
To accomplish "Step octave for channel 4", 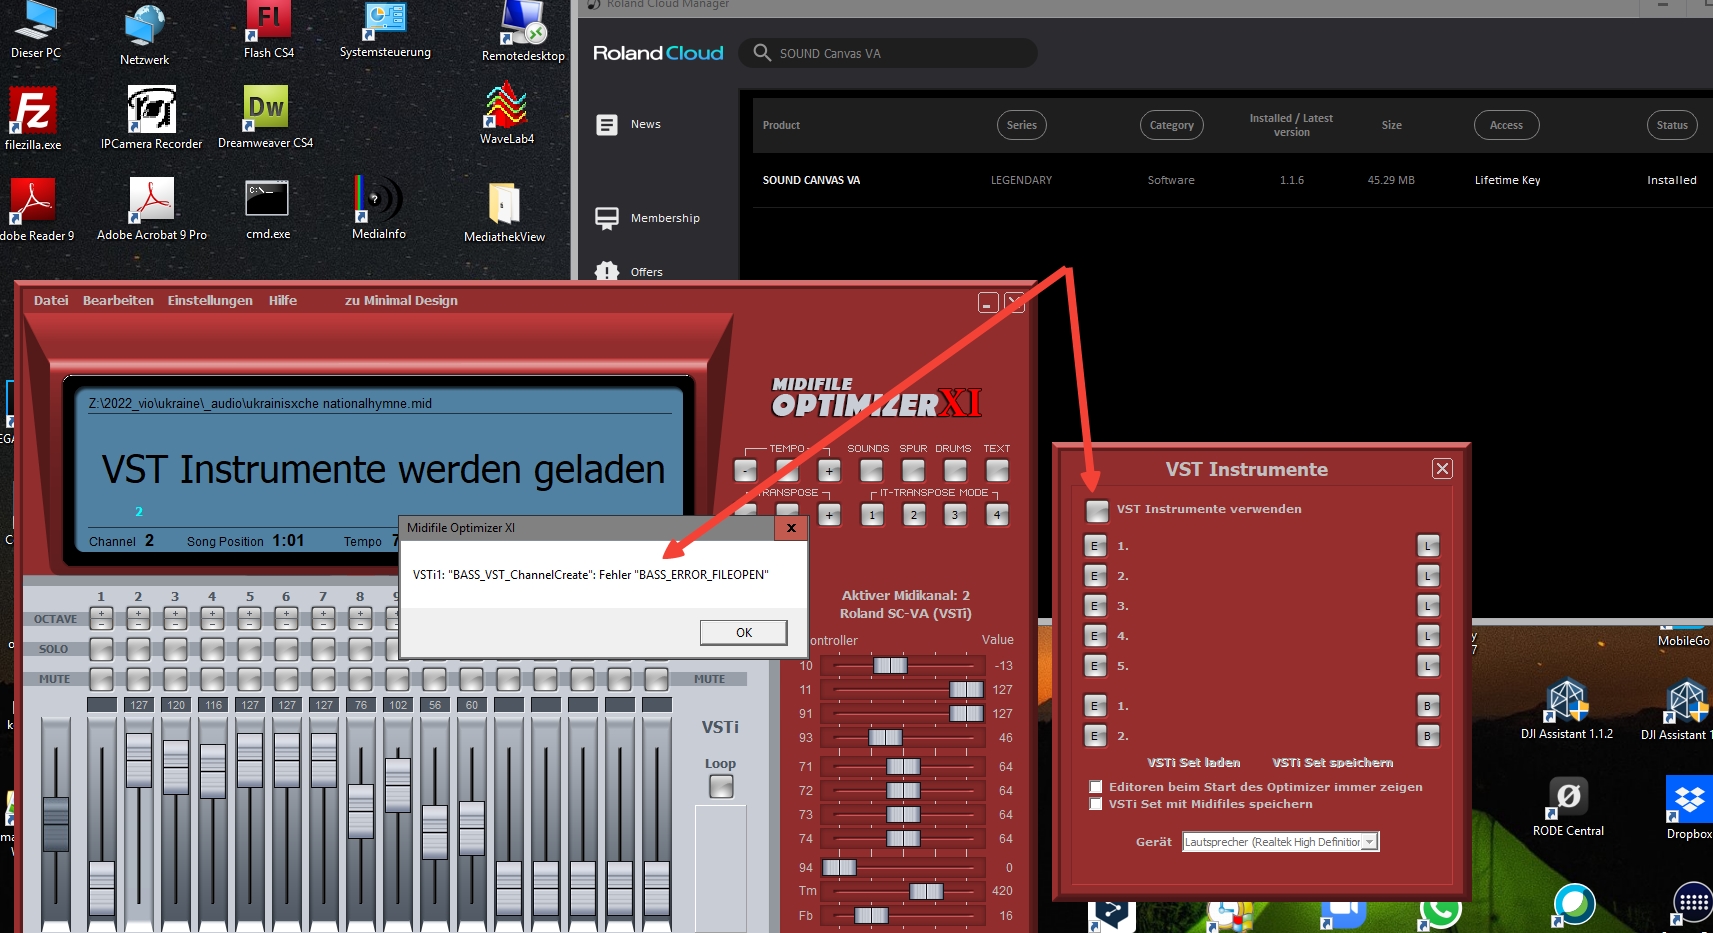I will click(212, 618).
